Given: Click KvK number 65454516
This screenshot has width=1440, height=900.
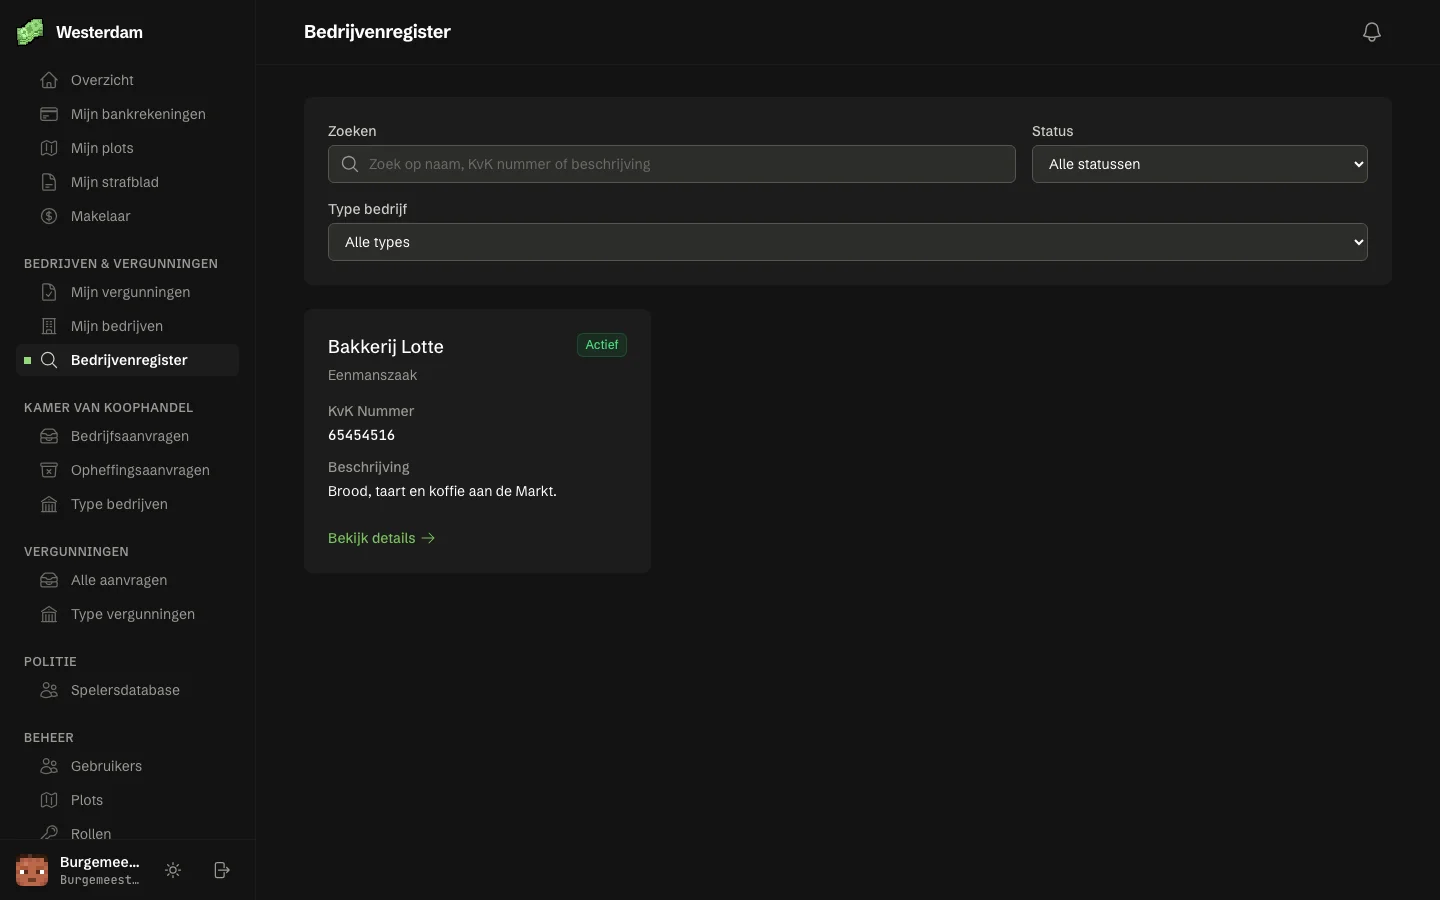Looking at the screenshot, I should [361, 435].
